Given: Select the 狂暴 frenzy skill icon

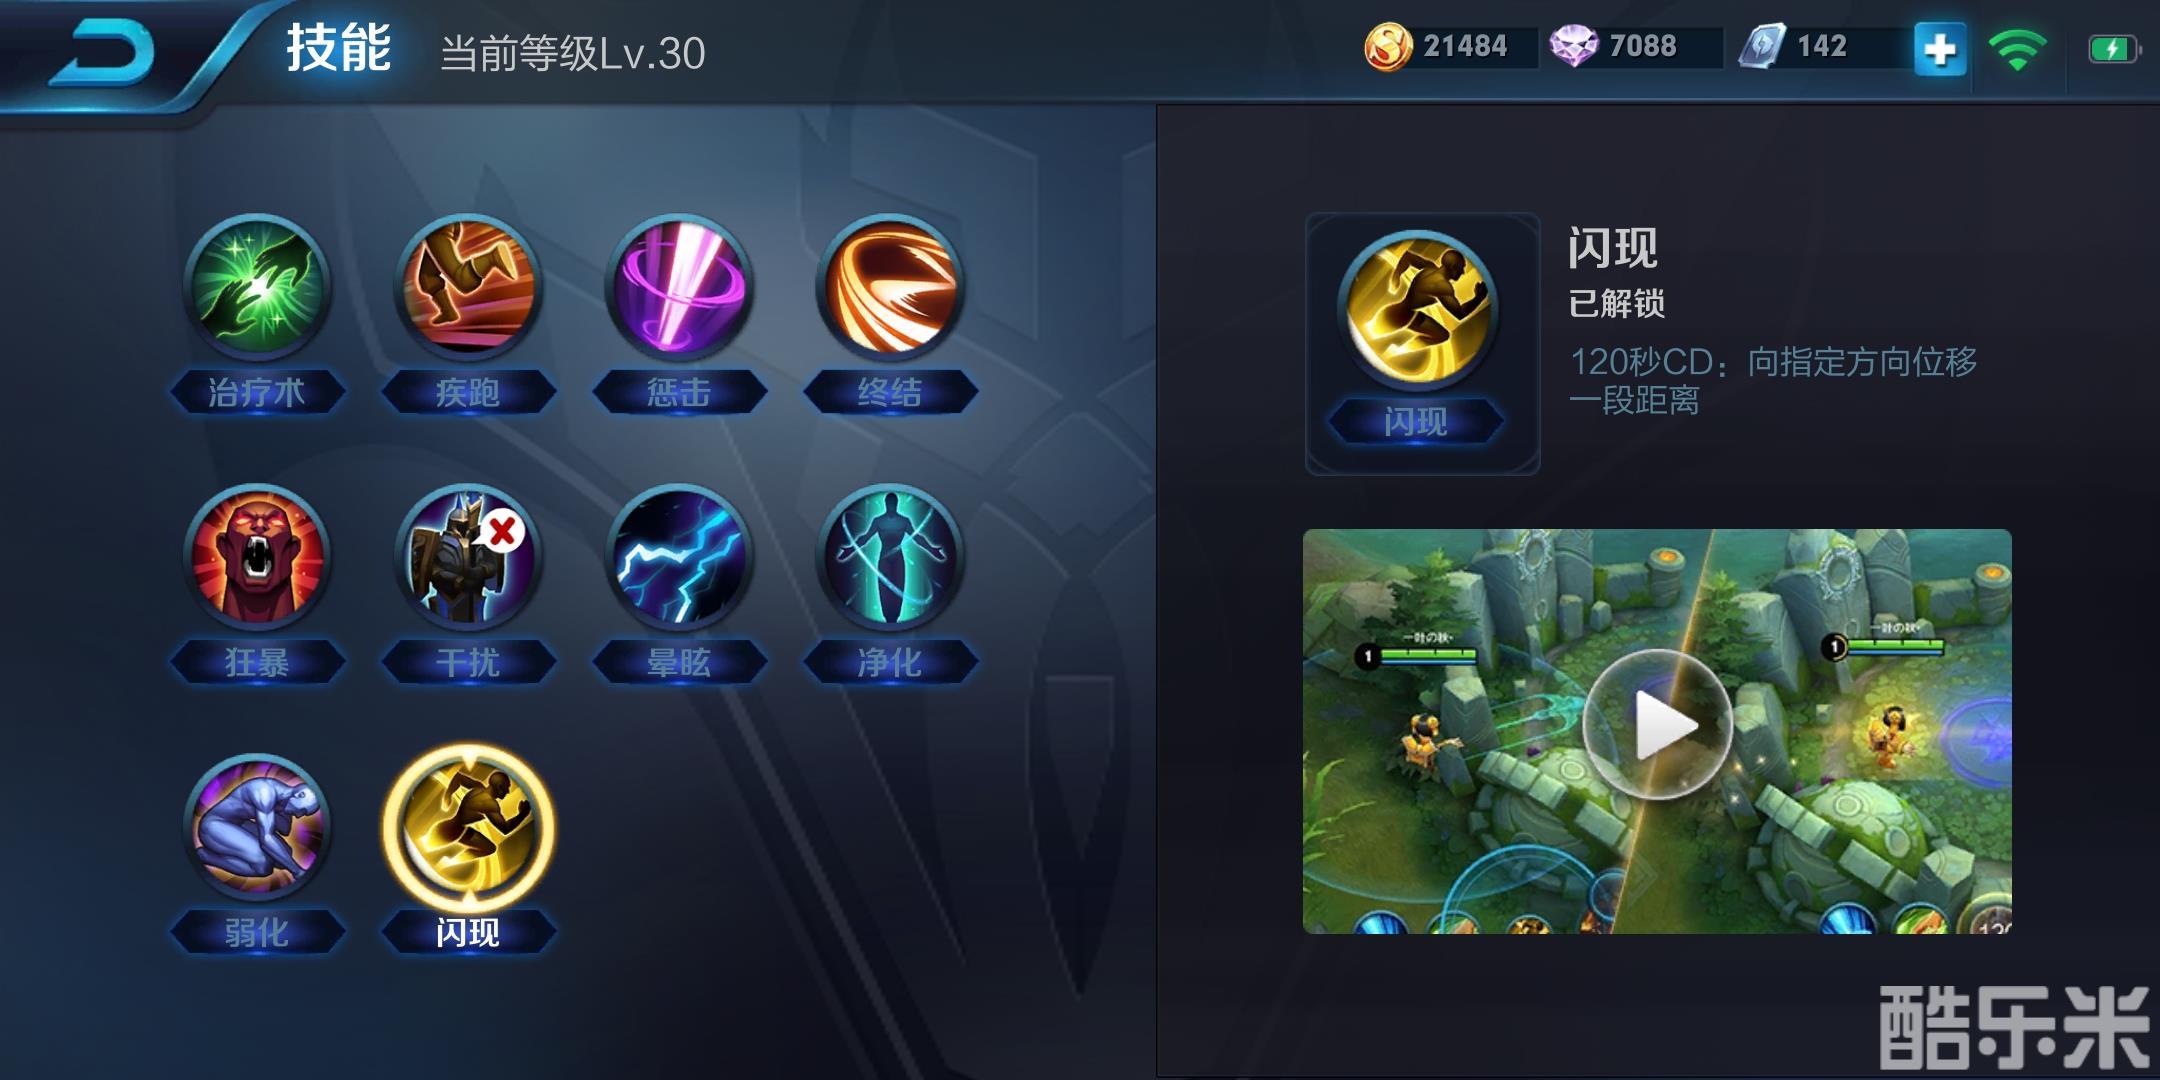Looking at the screenshot, I should [x=258, y=557].
